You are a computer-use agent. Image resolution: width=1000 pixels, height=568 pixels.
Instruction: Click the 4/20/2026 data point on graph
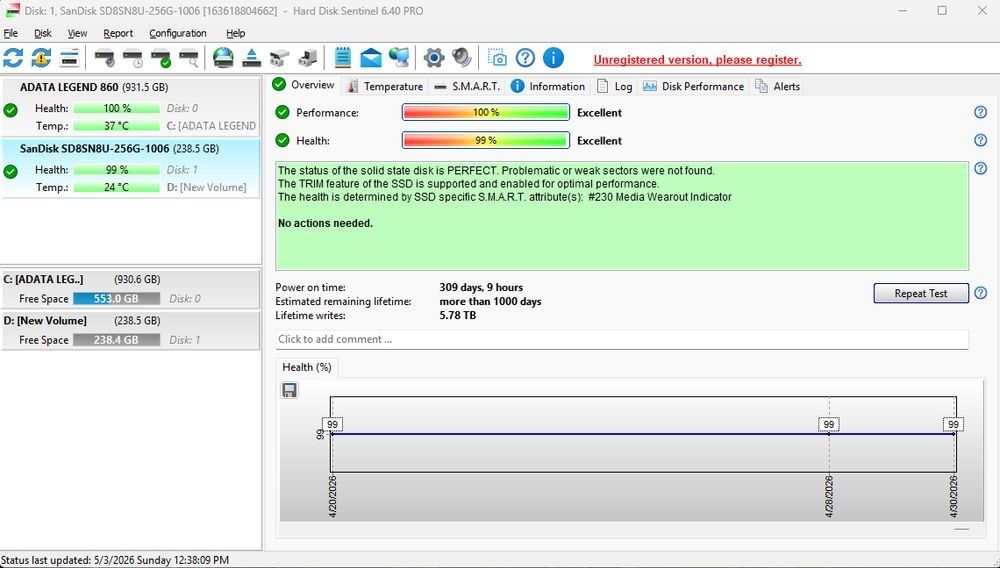click(331, 434)
